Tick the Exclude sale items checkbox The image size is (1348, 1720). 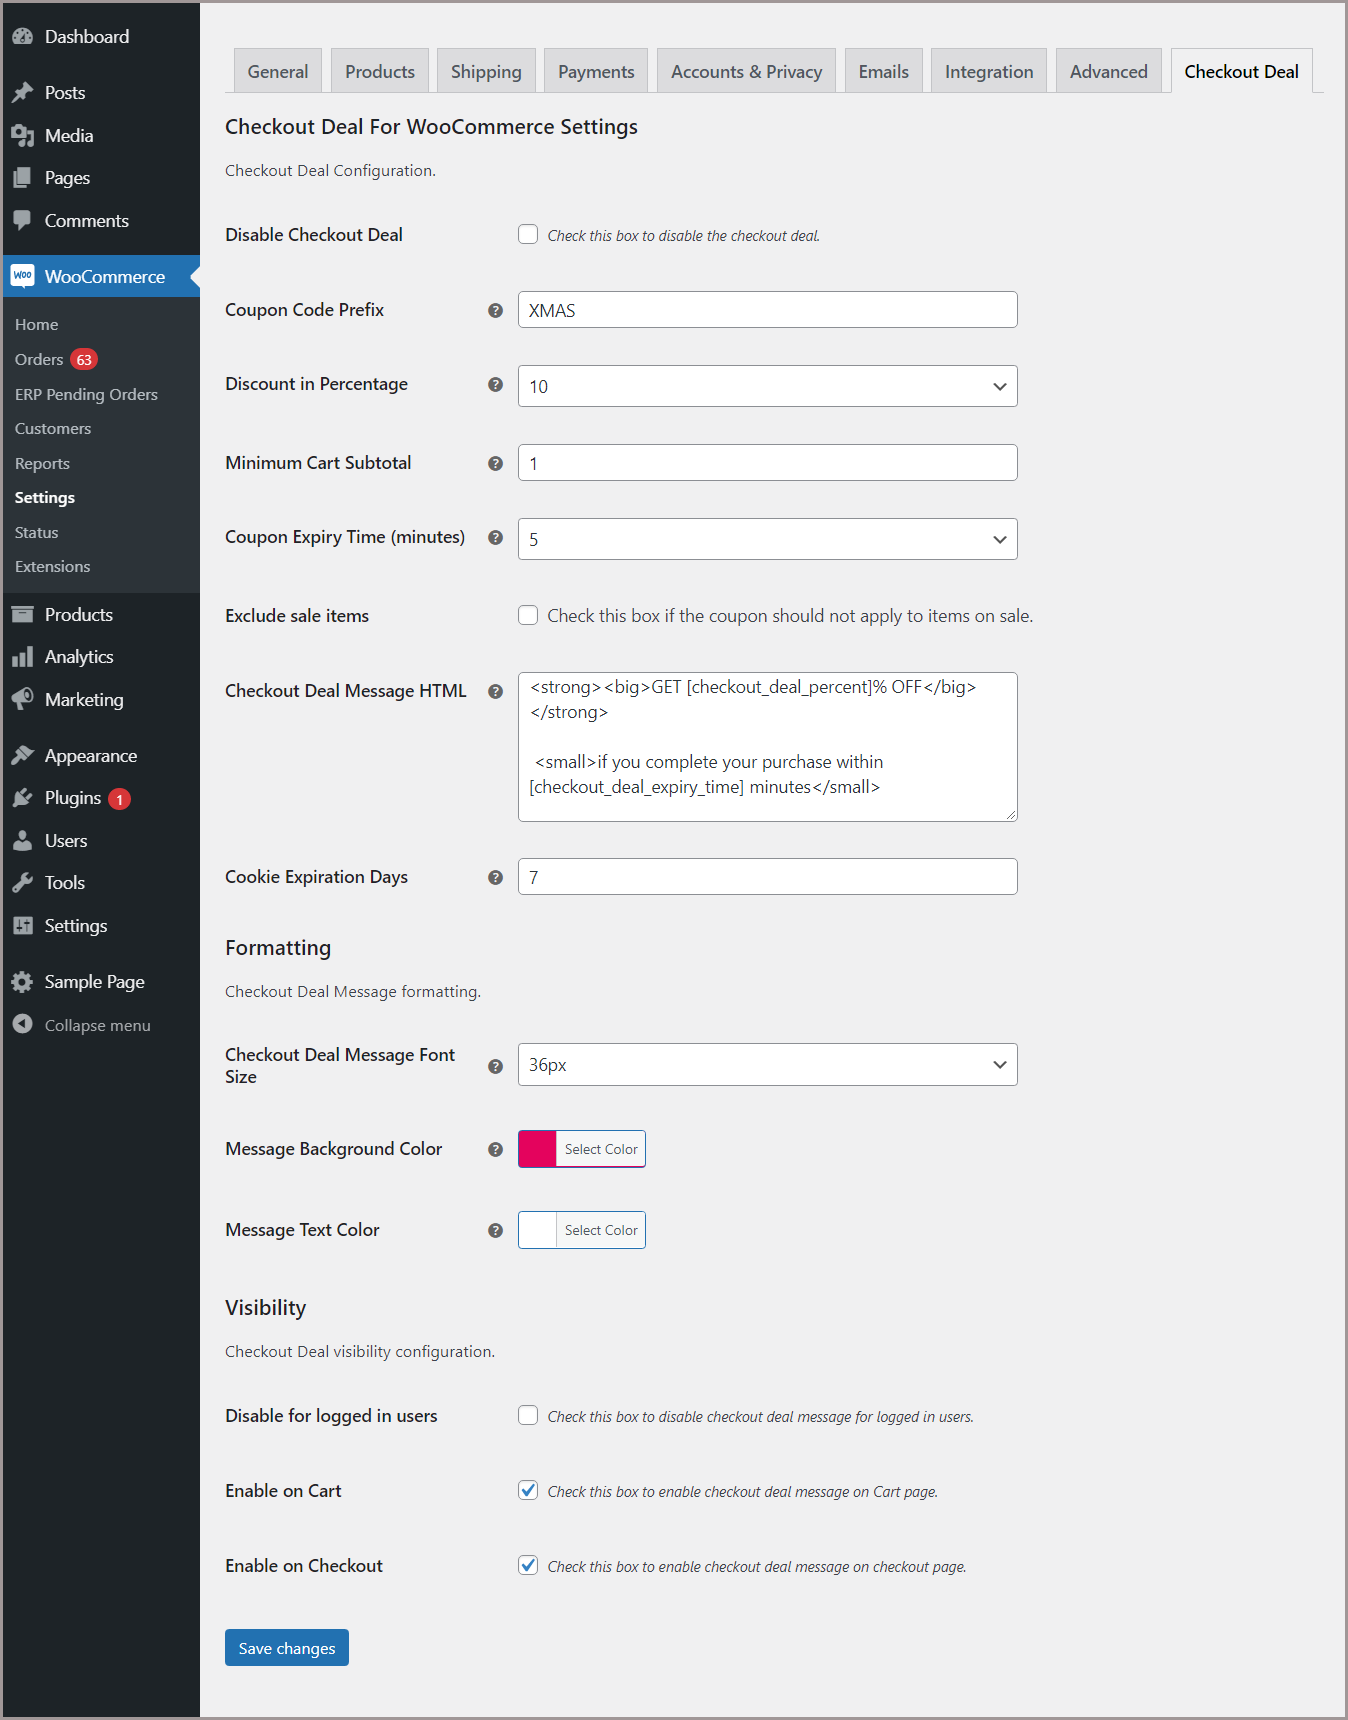coord(528,616)
